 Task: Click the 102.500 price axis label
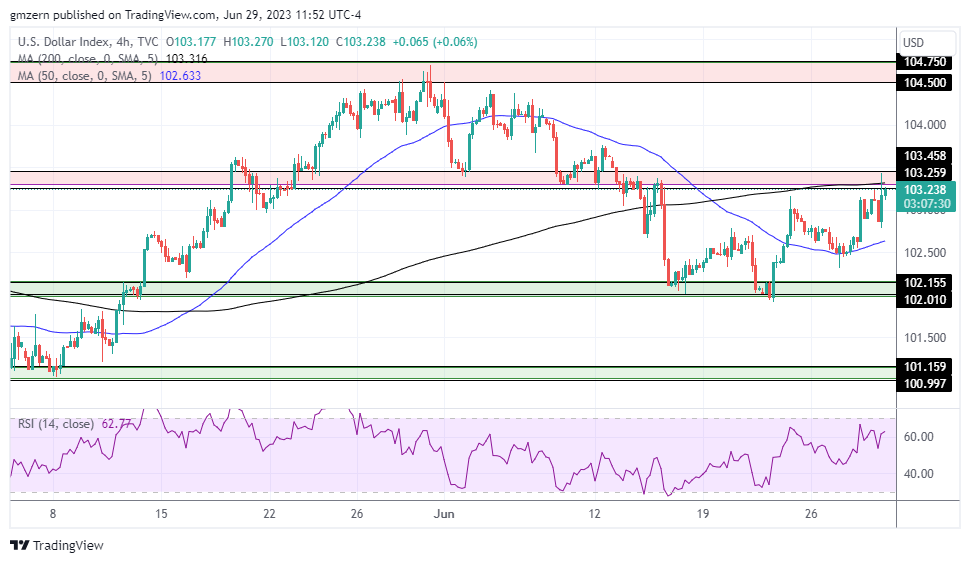coord(924,252)
